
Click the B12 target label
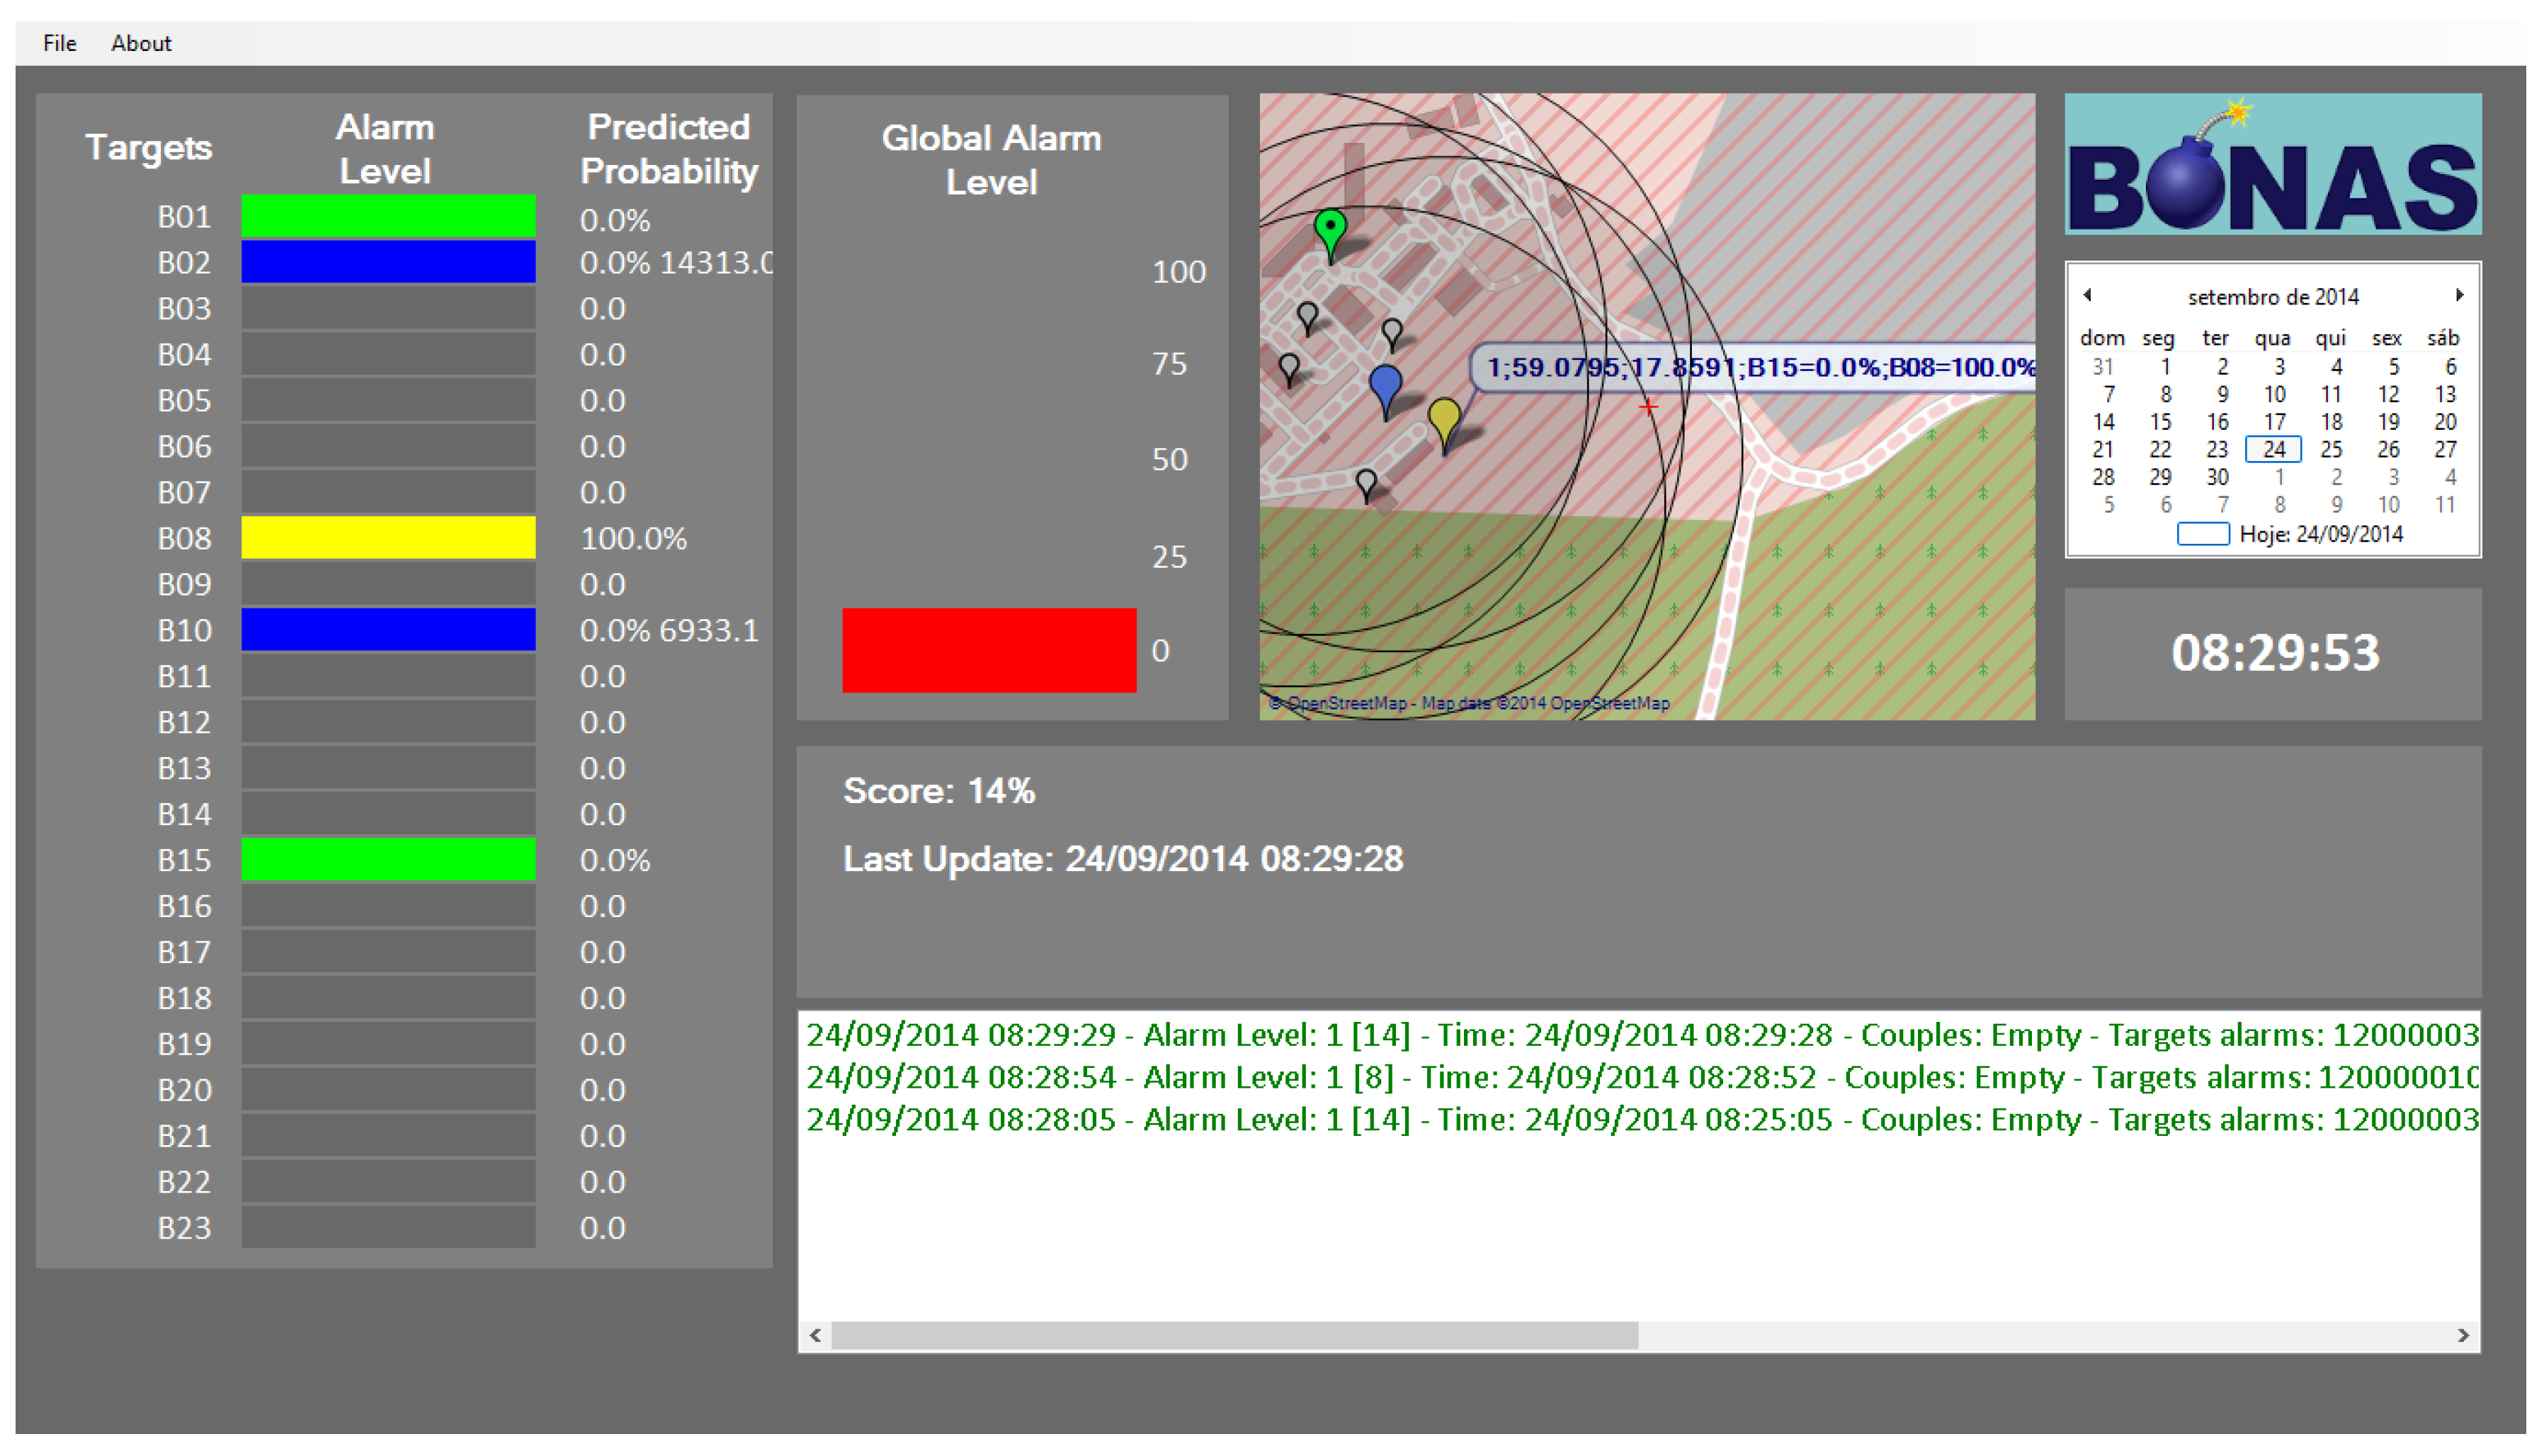click(x=184, y=722)
